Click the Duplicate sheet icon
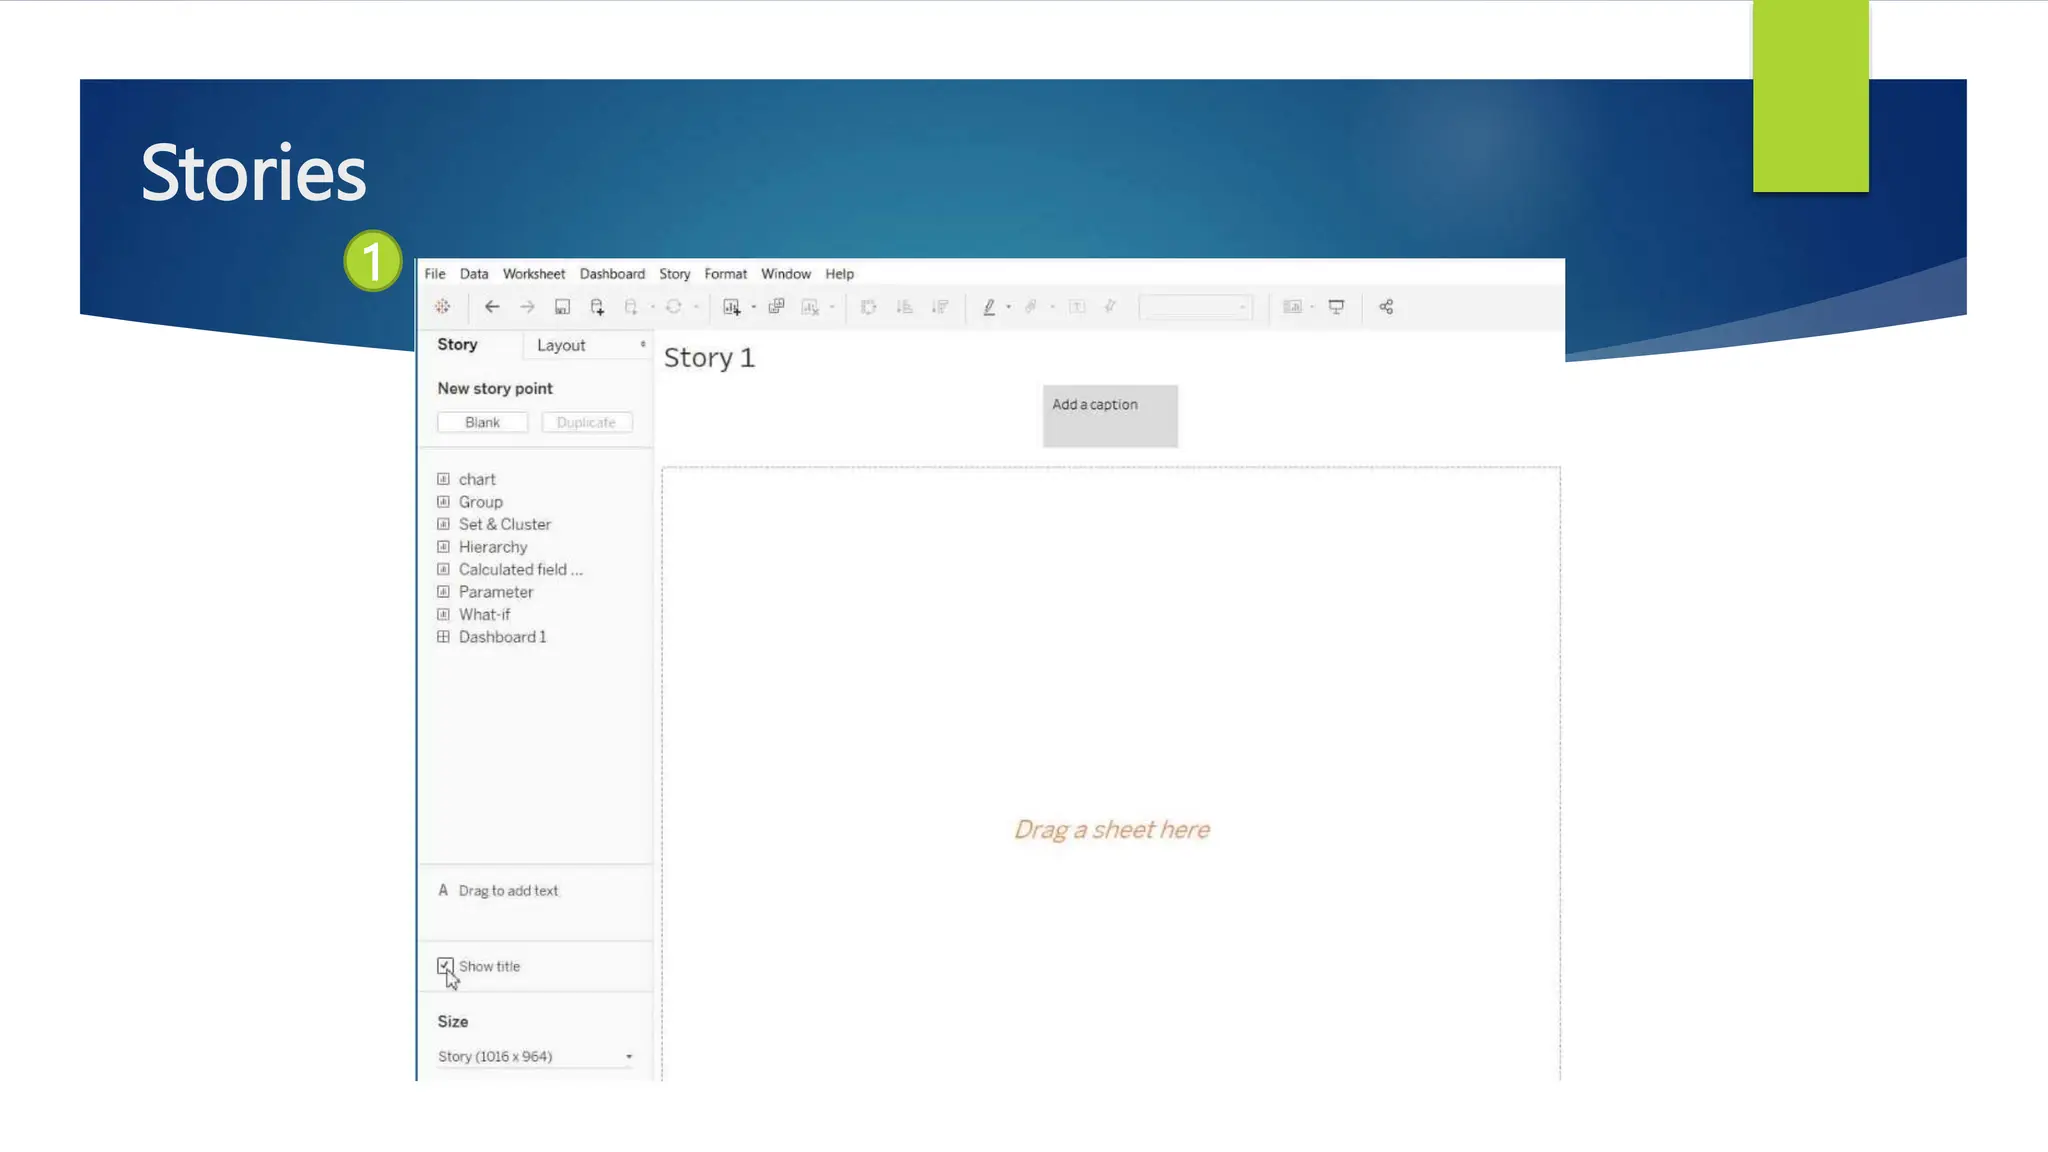The image size is (2048, 1152). tap(776, 307)
